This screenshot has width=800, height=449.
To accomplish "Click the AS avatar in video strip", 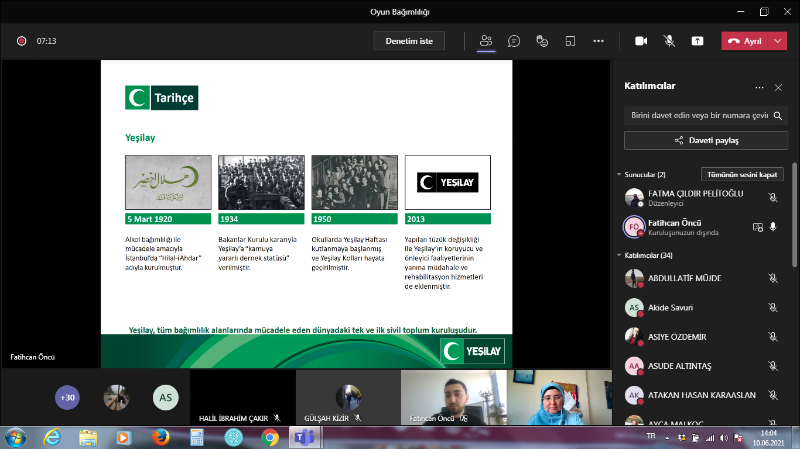I will 165,397.
